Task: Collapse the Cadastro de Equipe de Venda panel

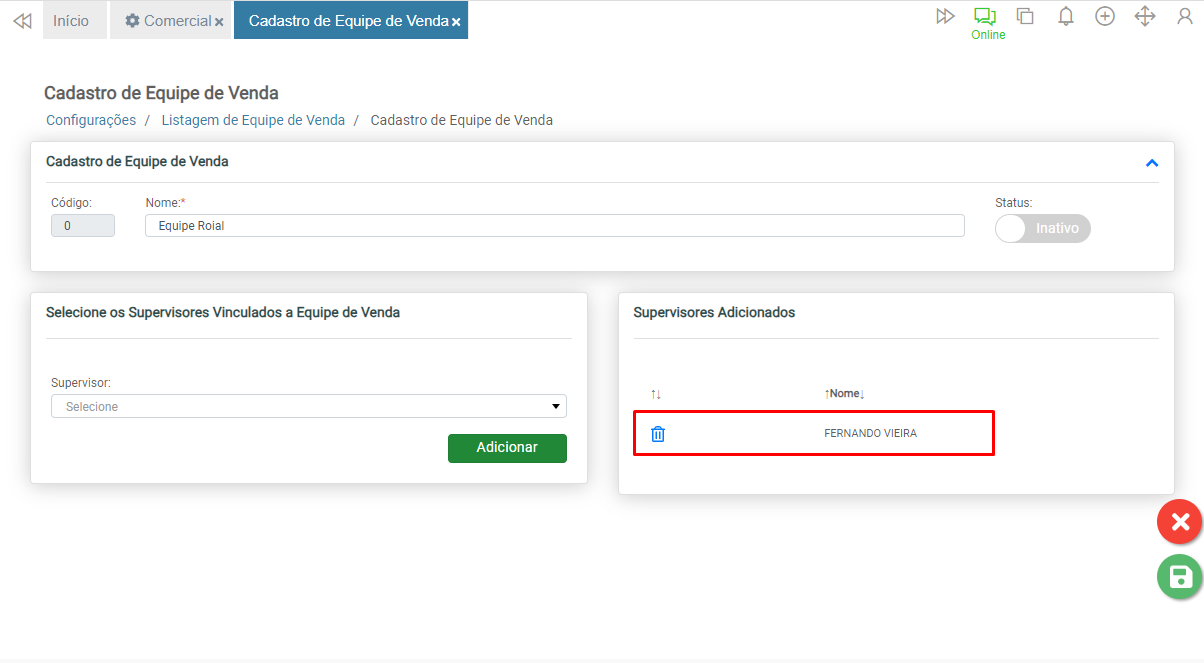Action: (x=1152, y=163)
